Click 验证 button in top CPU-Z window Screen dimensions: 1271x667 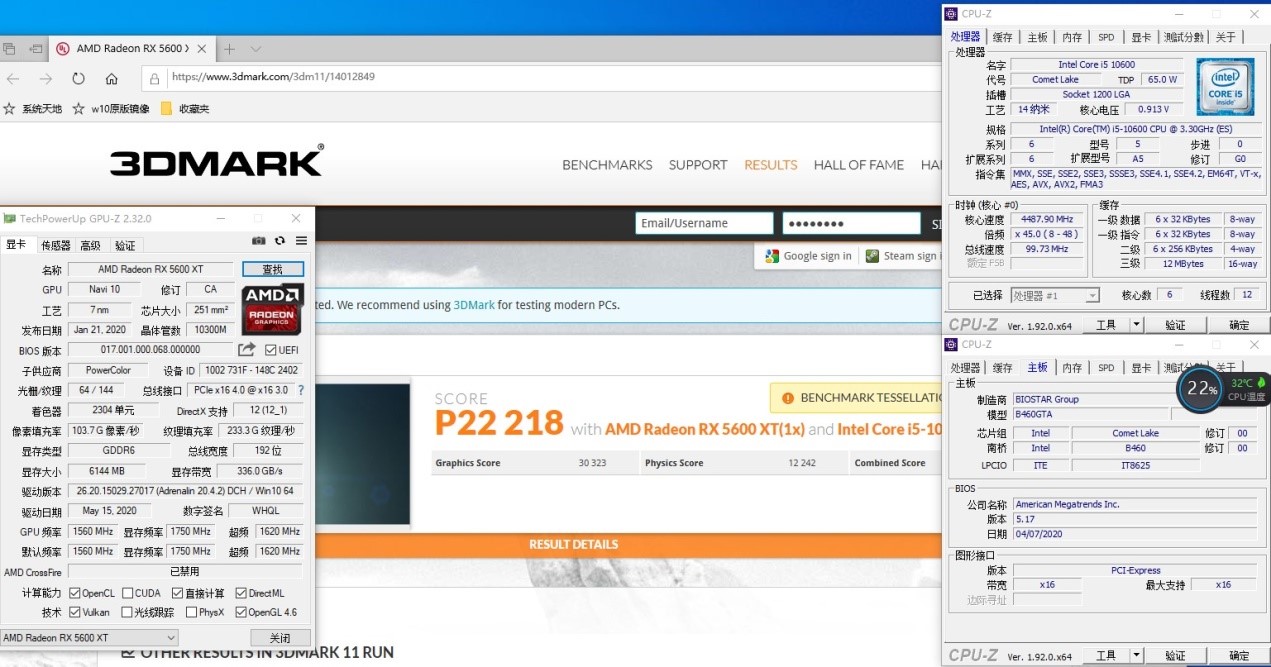(1175, 325)
